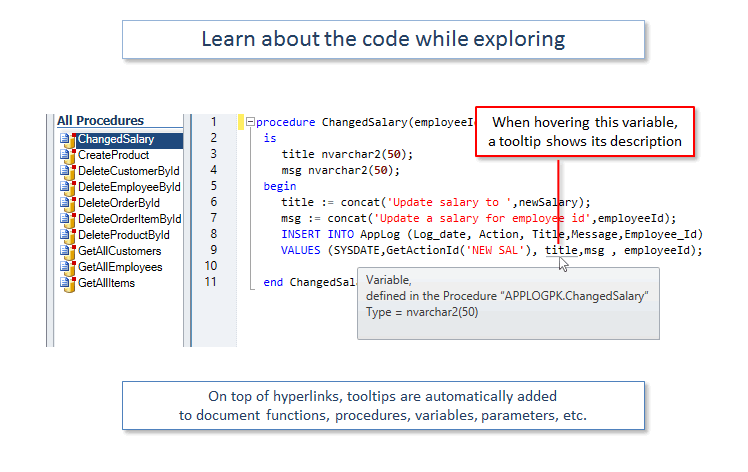The image size is (748, 472).
Task: Click newSalary parameter in concat call
Action: coord(548,202)
